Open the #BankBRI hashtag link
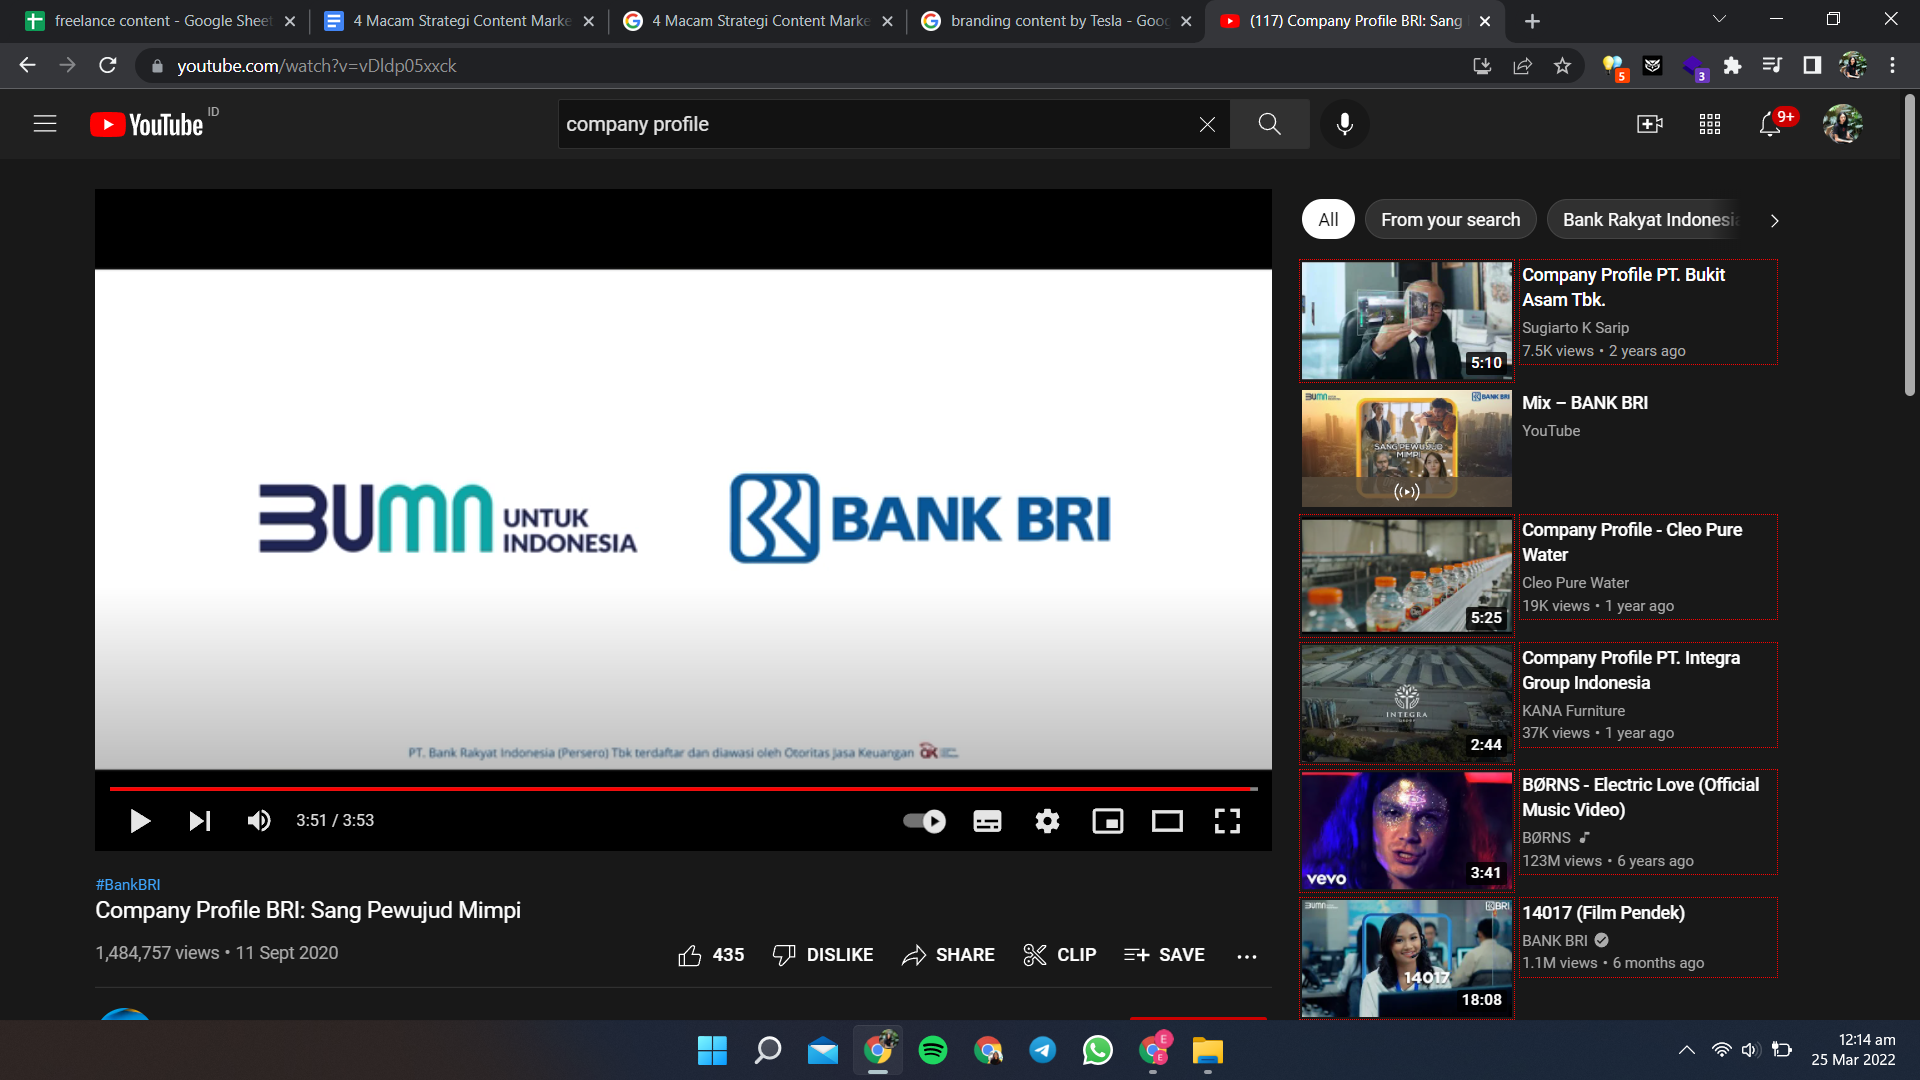Screen dimensions: 1920x1080 128,884
